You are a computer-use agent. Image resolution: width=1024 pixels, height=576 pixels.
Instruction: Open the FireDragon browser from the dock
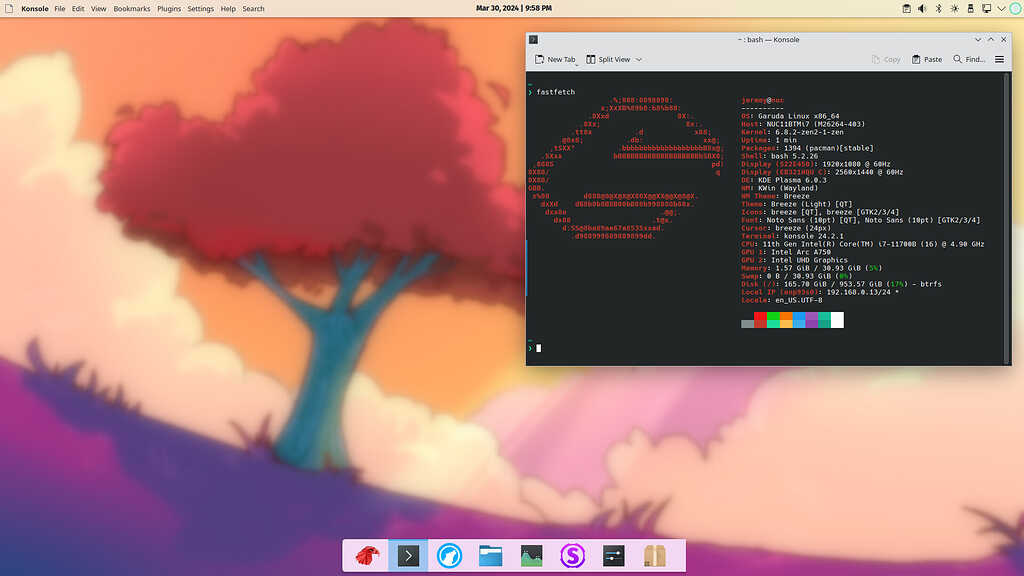click(449, 556)
